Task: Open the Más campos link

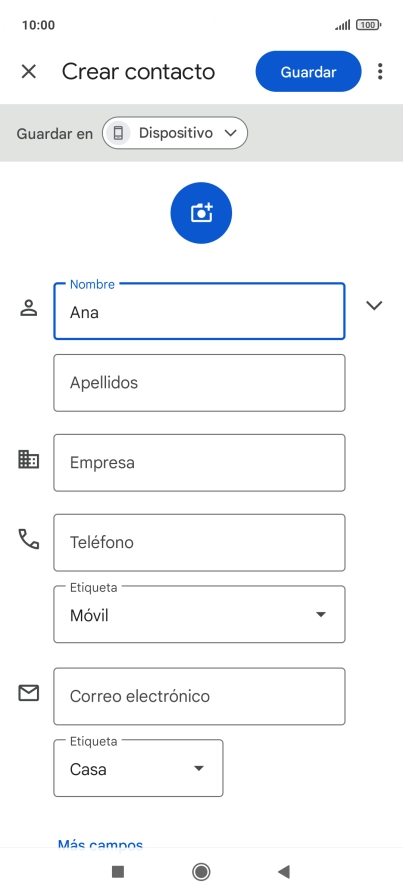Action: point(101,844)
